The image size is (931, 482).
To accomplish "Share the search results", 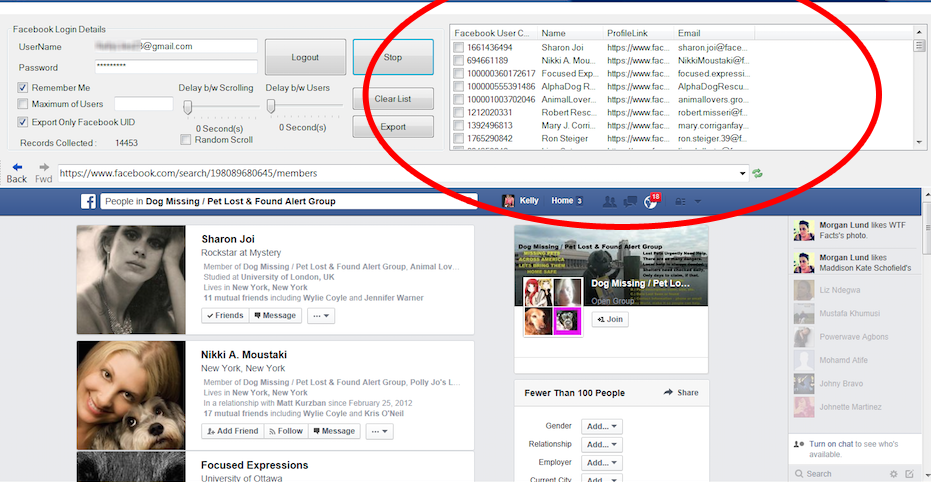I will (681, 392).
